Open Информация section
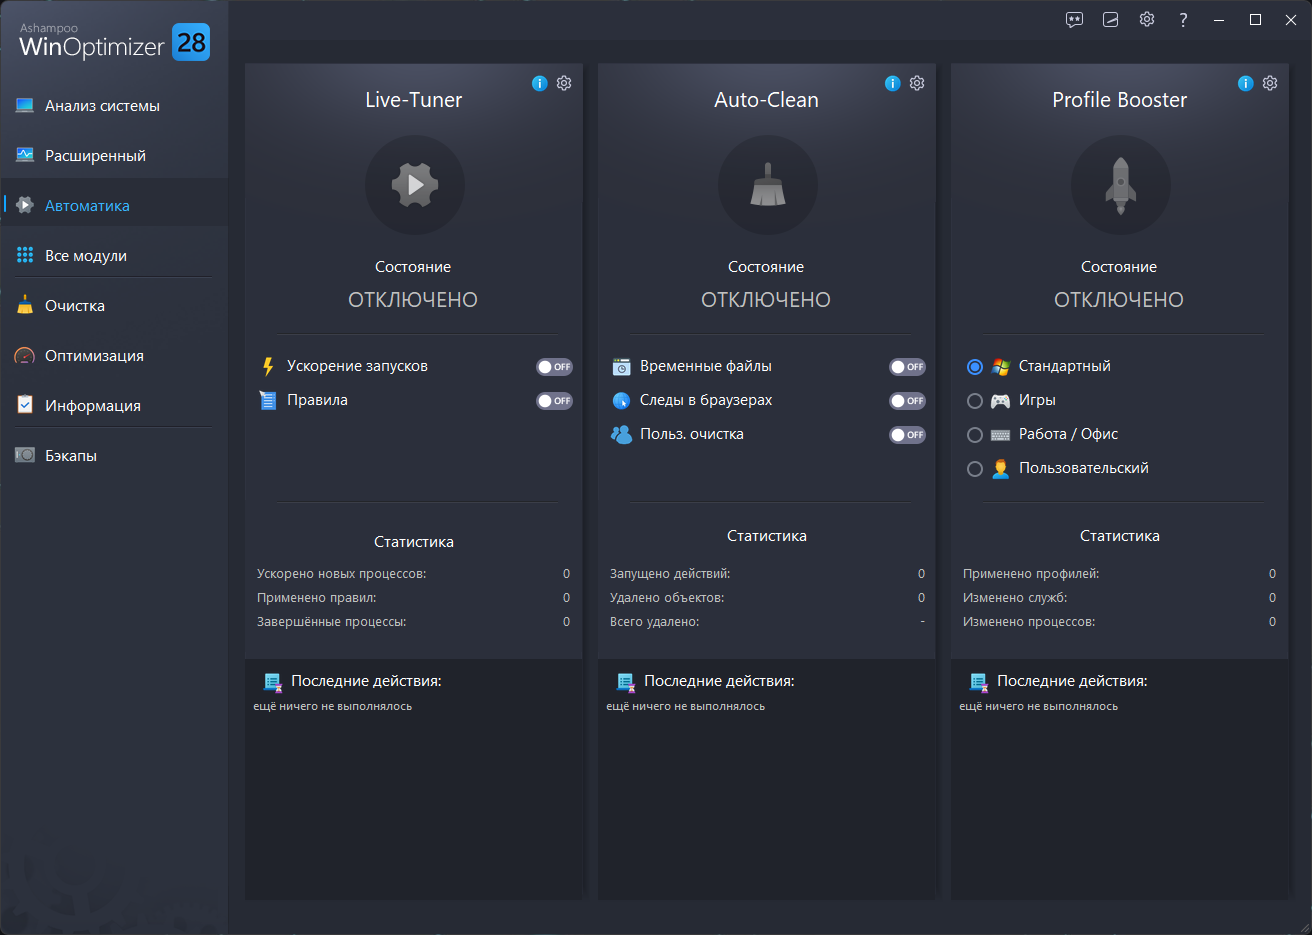This screenshot has width=1312, height=935. [x=114, y=406]
